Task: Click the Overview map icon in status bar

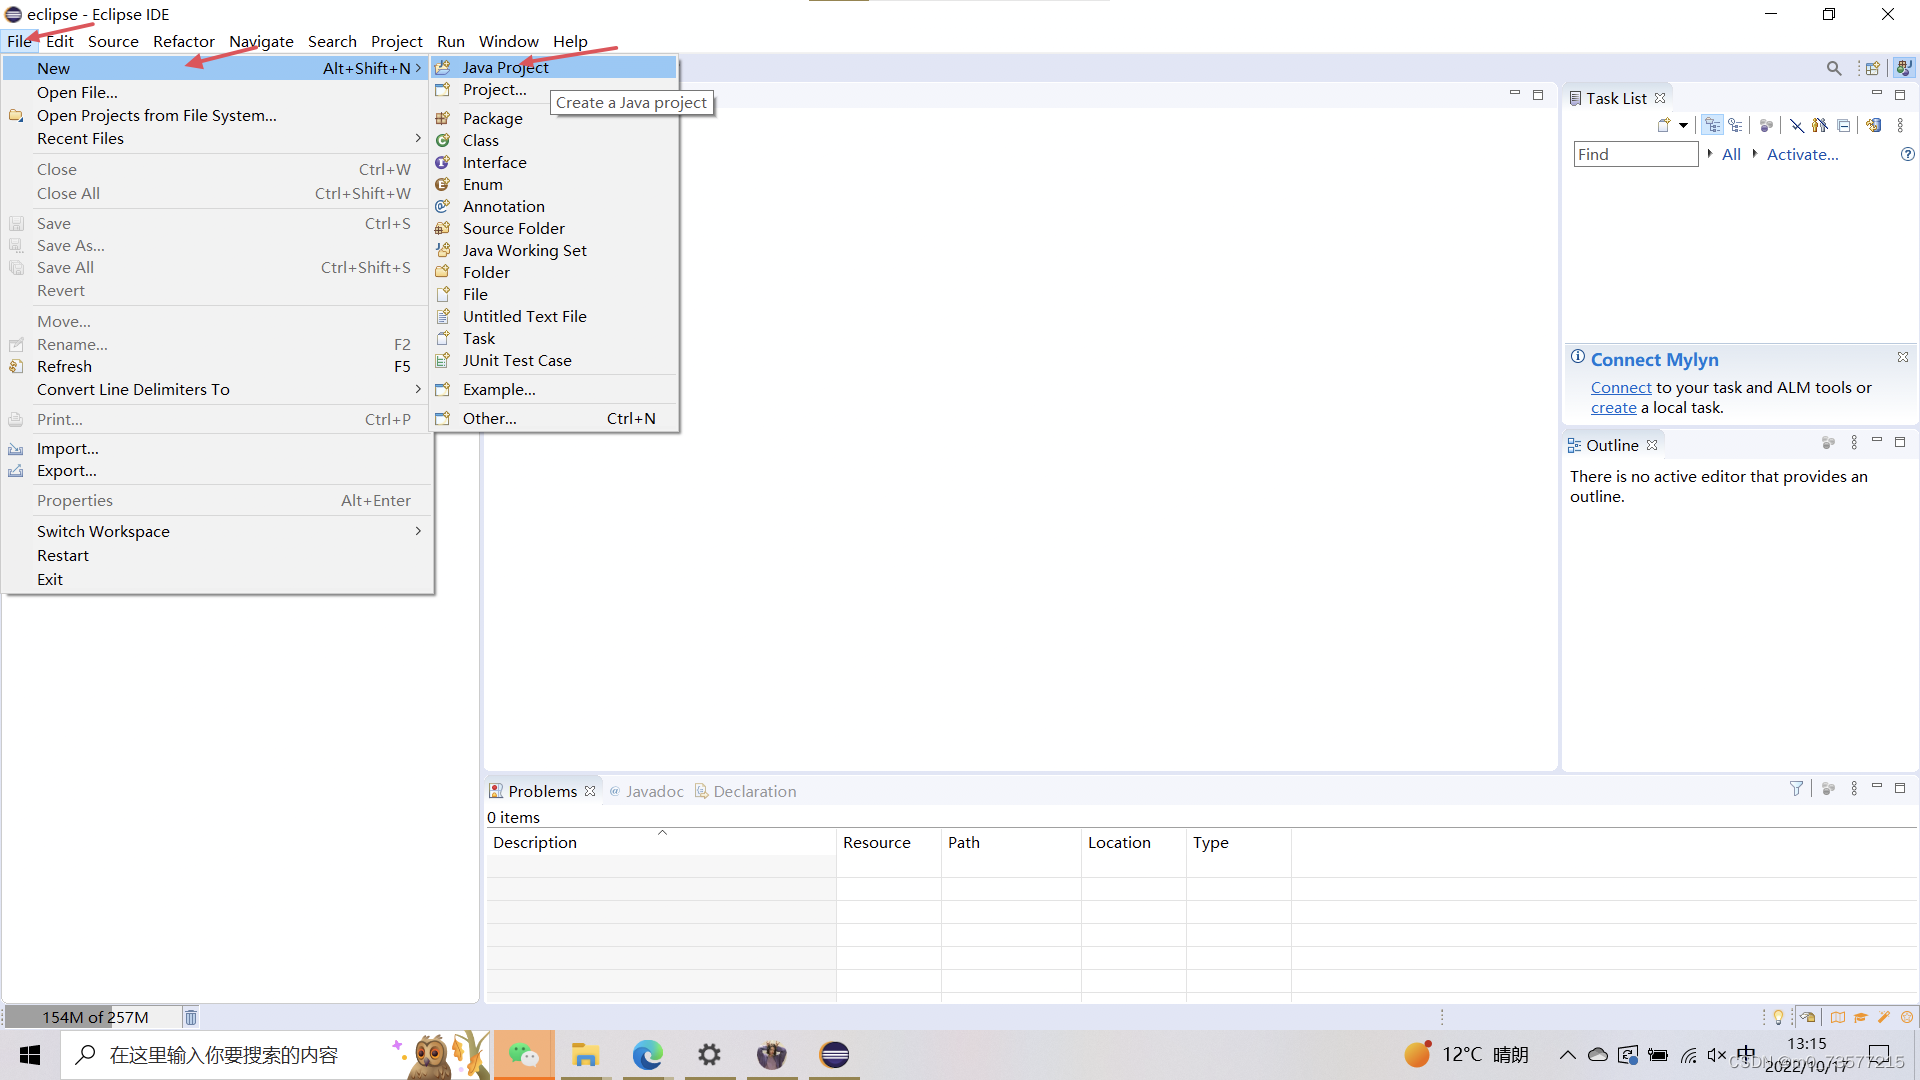Action: tap(1838, 1017)
